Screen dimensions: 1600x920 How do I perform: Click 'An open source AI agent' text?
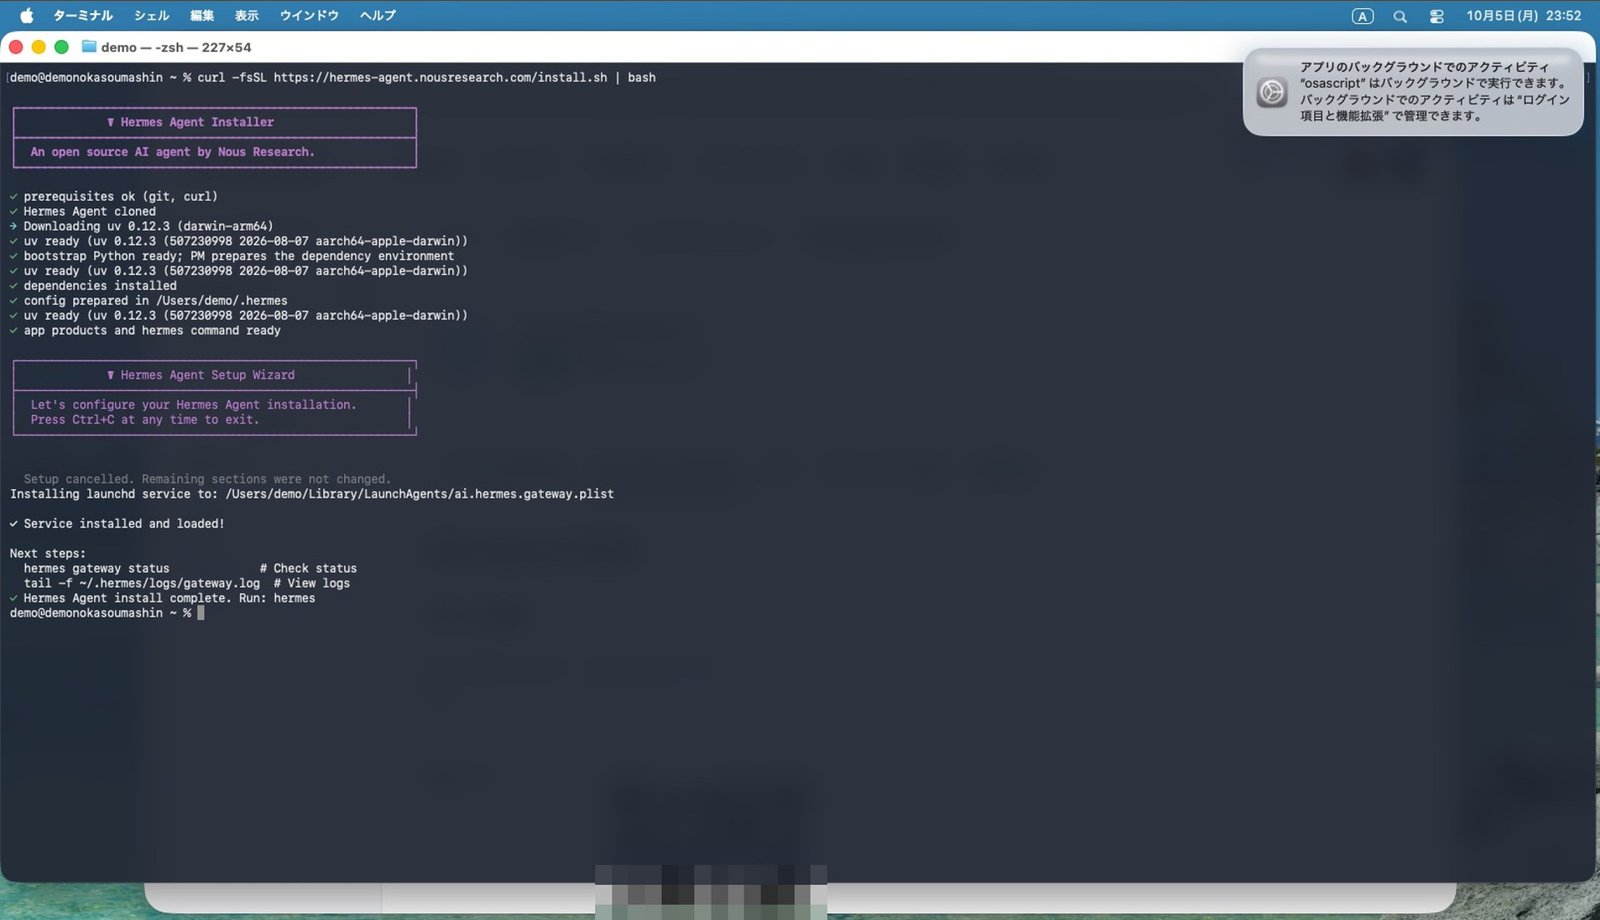[x=172, y=152]
